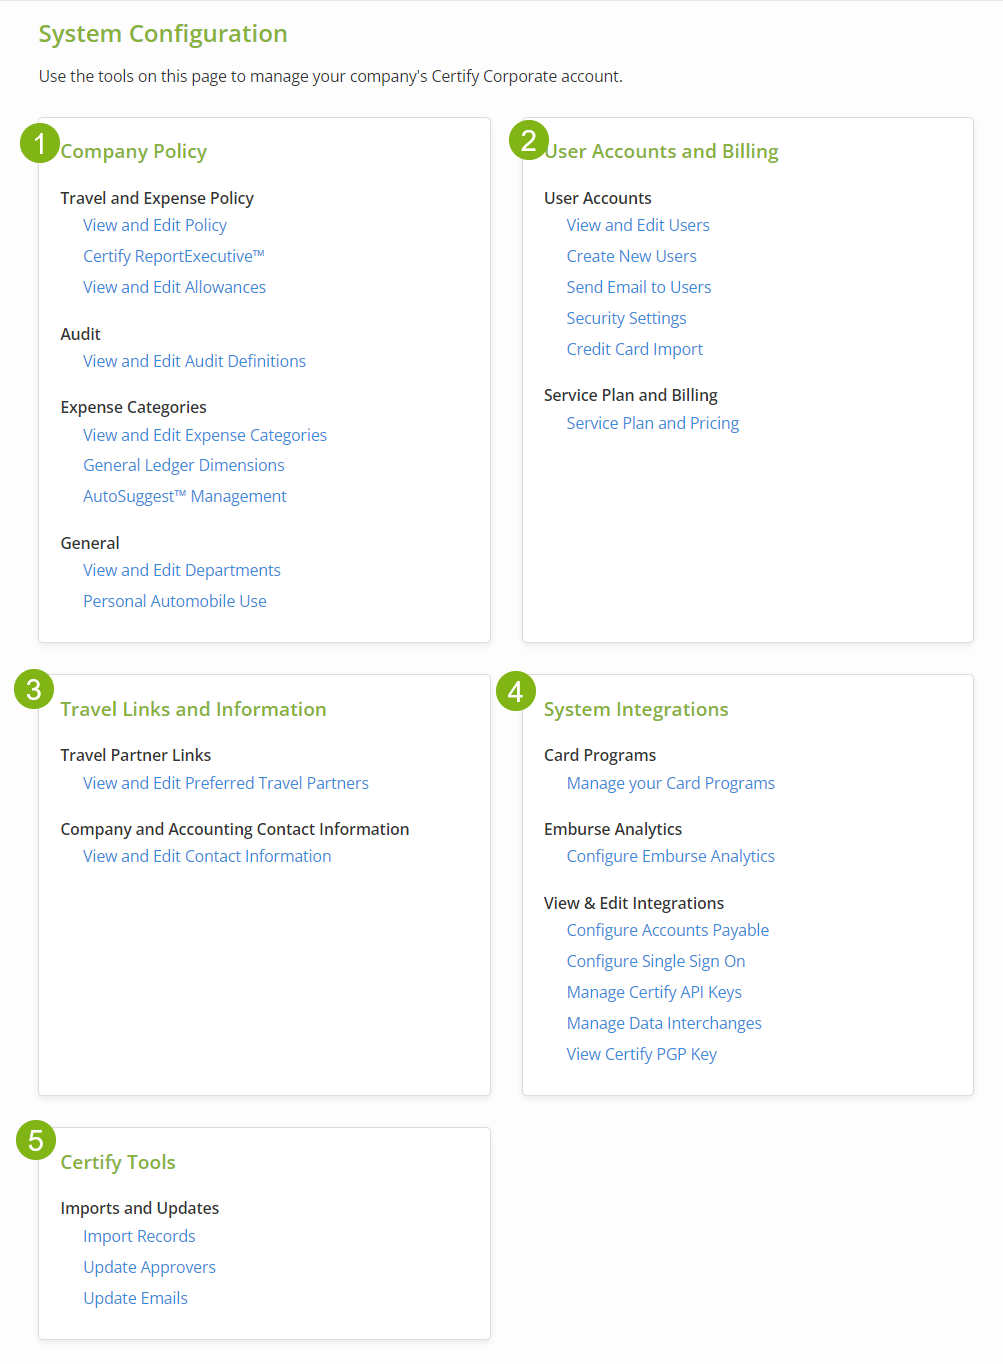This screenshot has height=1364, width=1003.
Task: View and Edit Allowances
Action: 174,287
